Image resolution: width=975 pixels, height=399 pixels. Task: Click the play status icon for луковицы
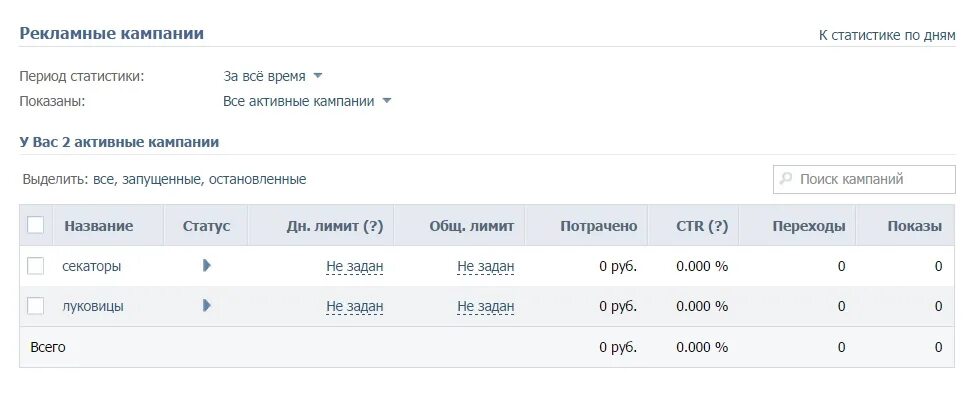pos(207,305)
